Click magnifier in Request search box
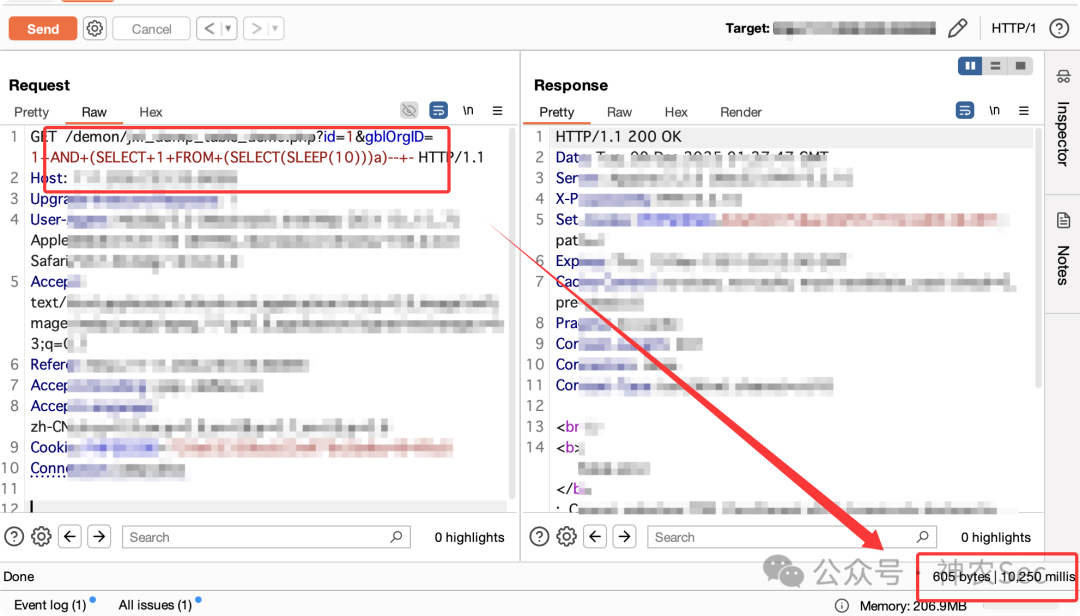This screenshot has width=1080, height=616. [x=396, y=537]
